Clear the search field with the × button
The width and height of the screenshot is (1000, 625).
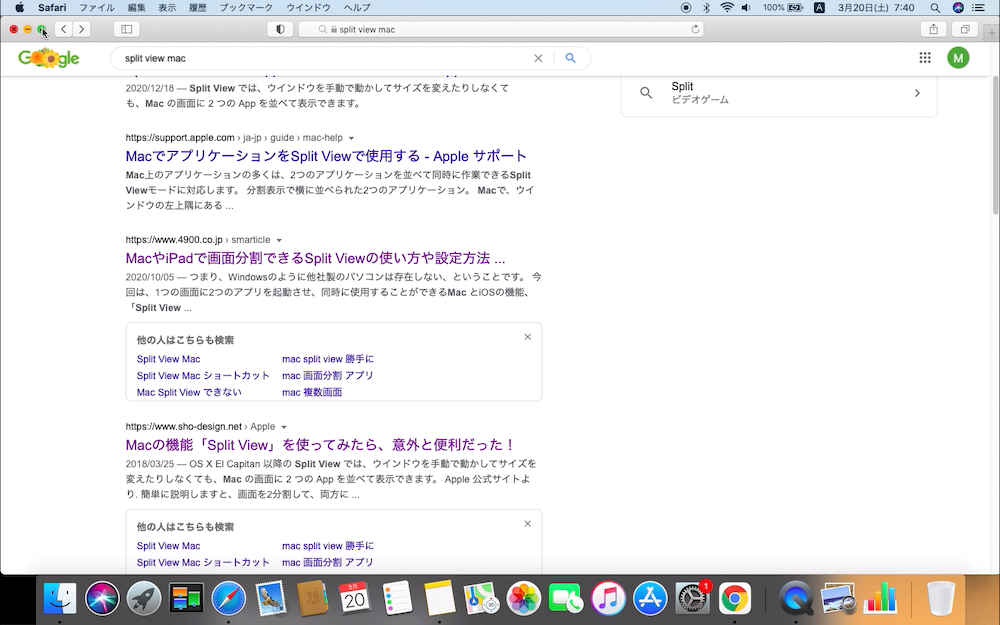point(538,58)
